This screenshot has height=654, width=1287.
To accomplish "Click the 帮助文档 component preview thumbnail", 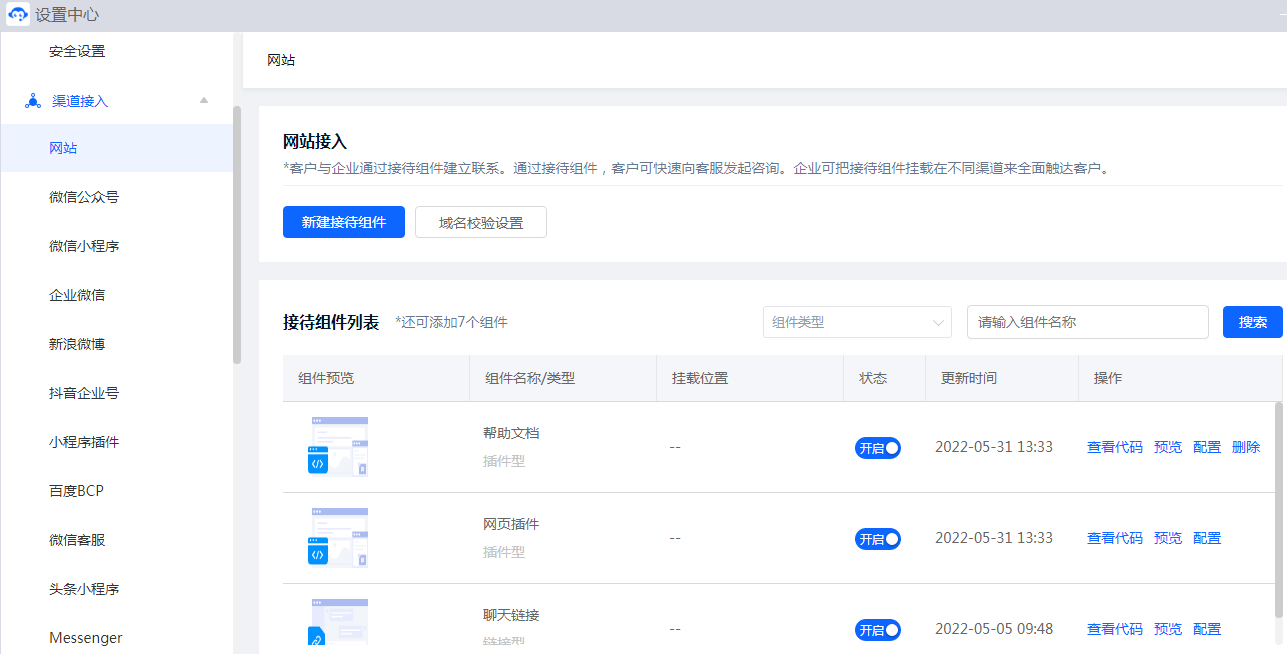I will (337, 447).
